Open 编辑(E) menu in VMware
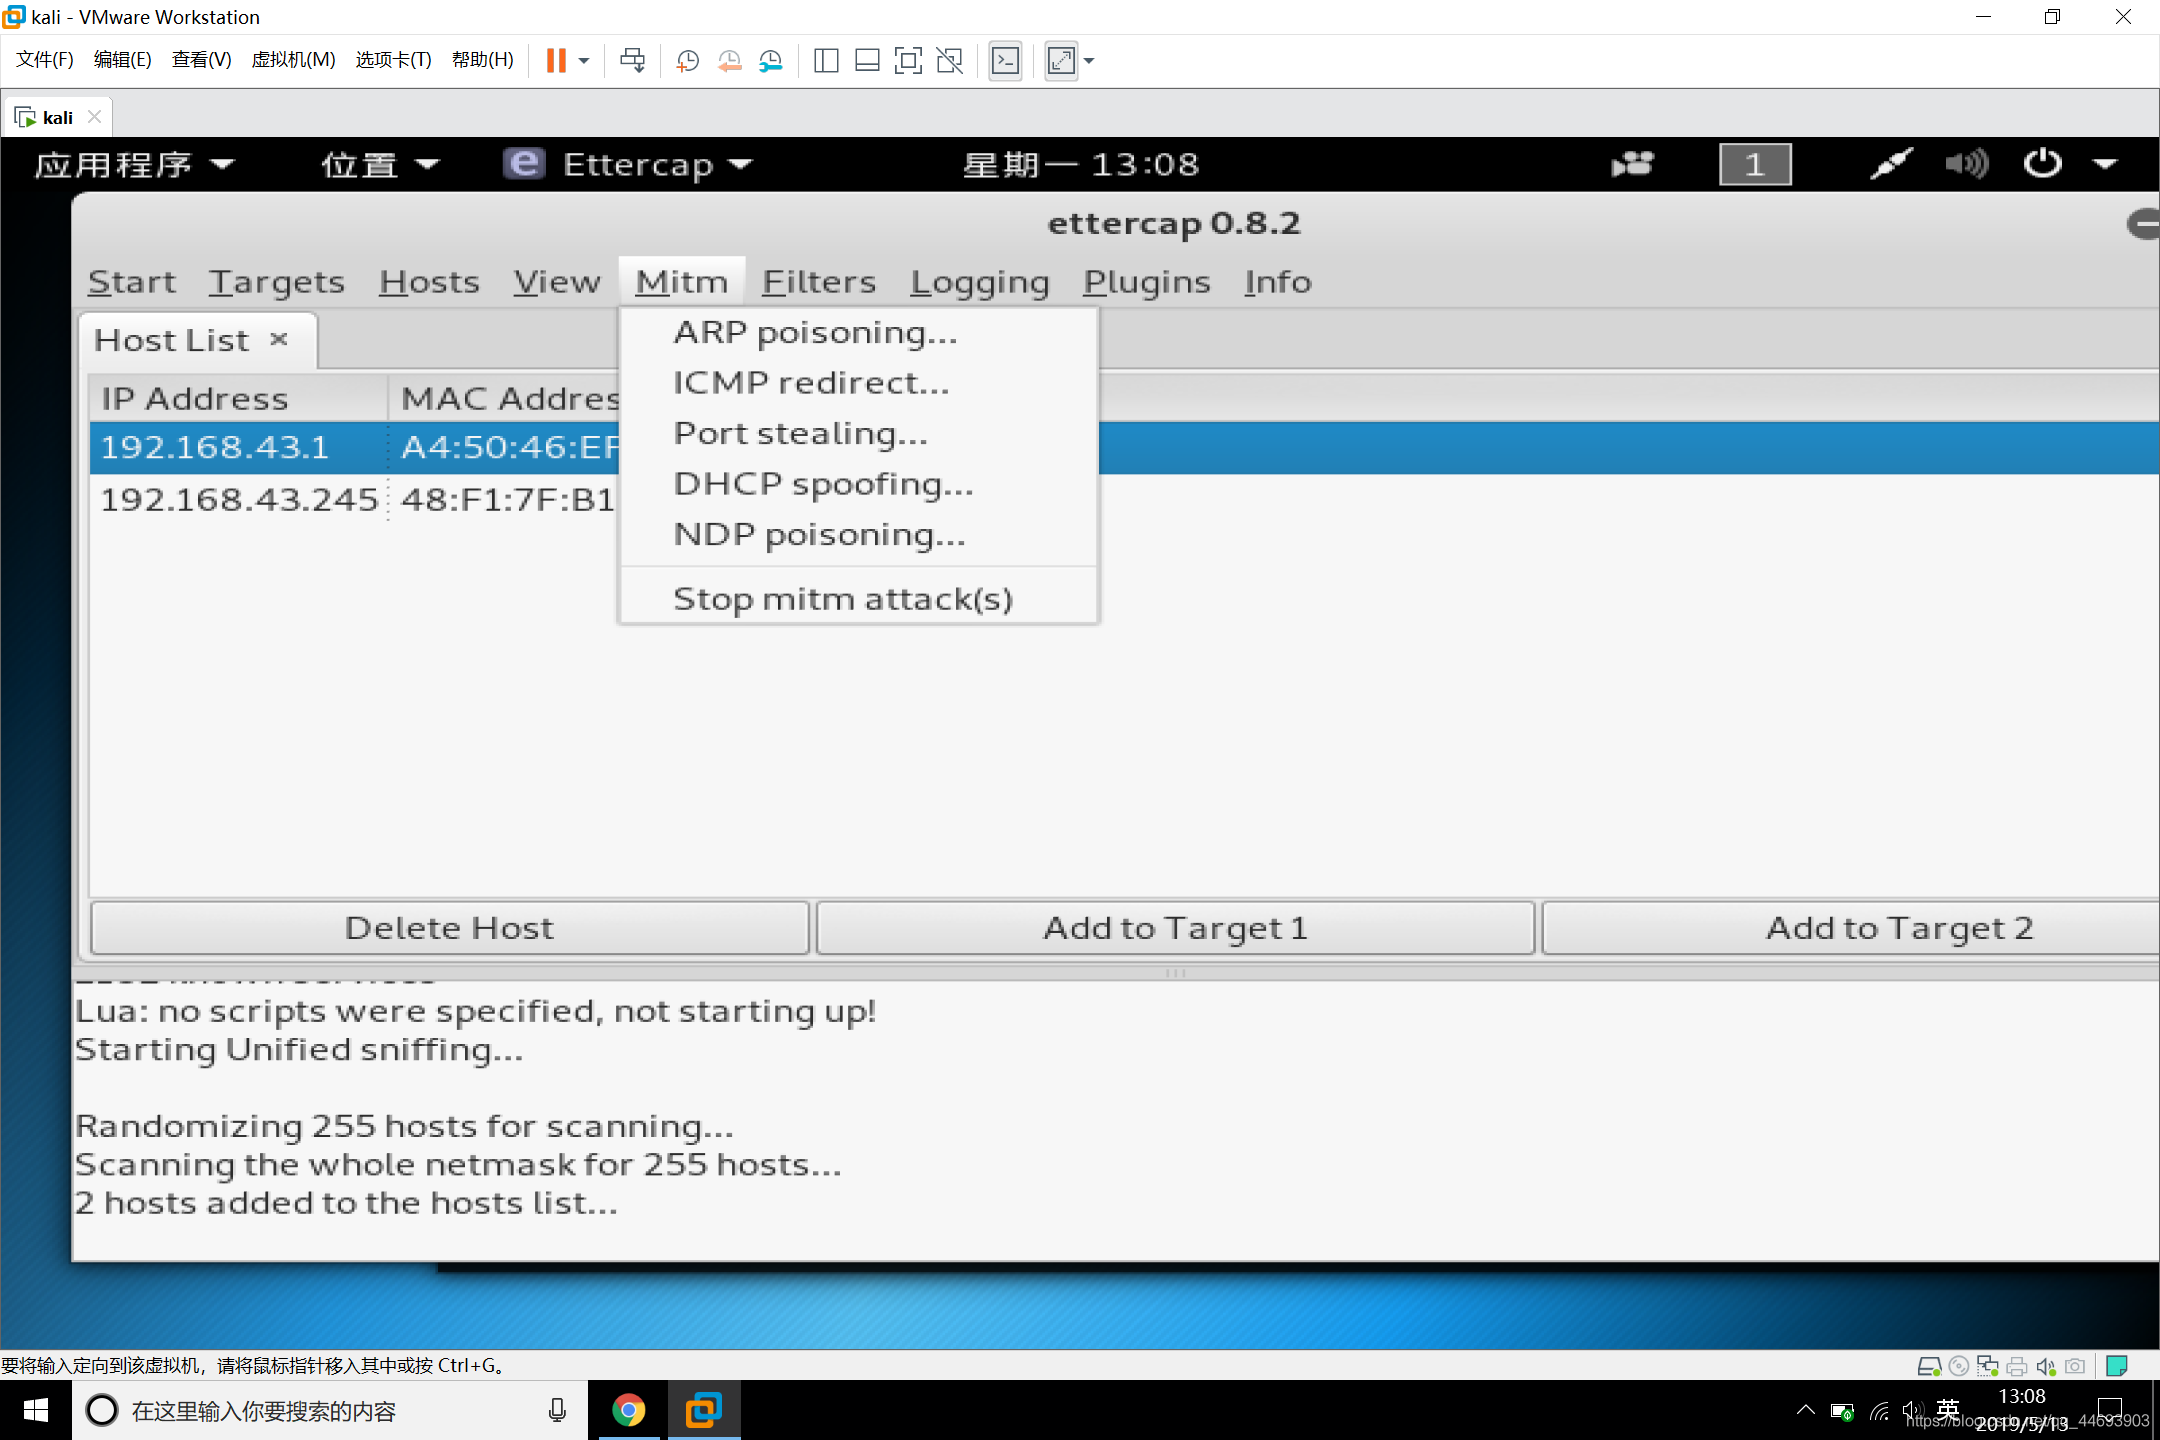 (122, 59)
